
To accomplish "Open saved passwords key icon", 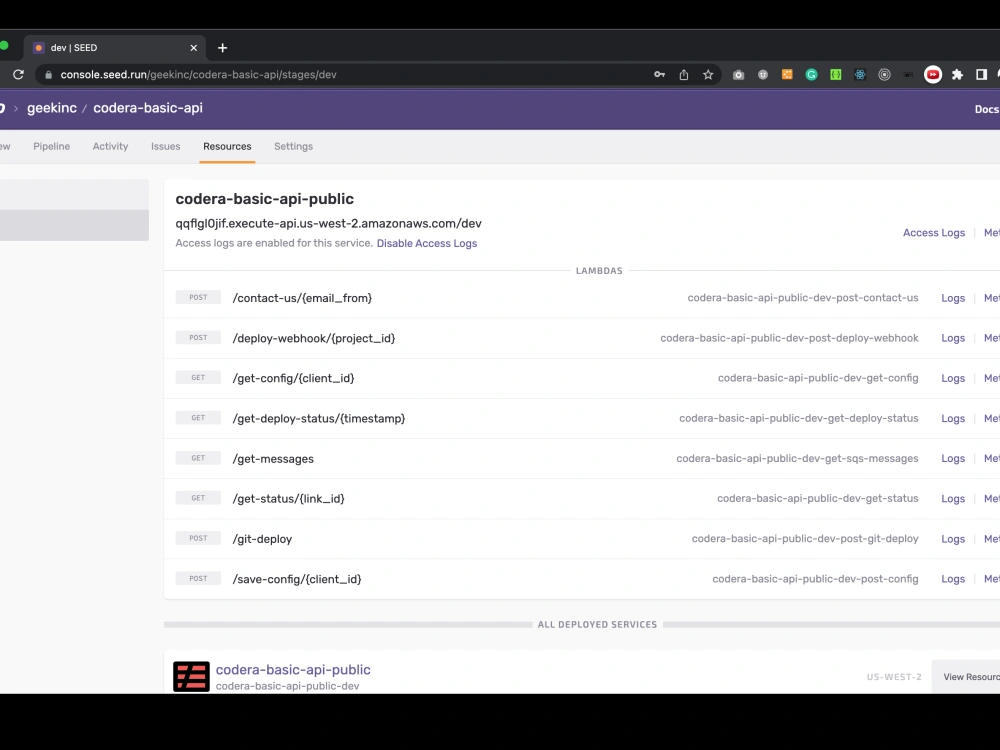I will [x=659, y=75].
